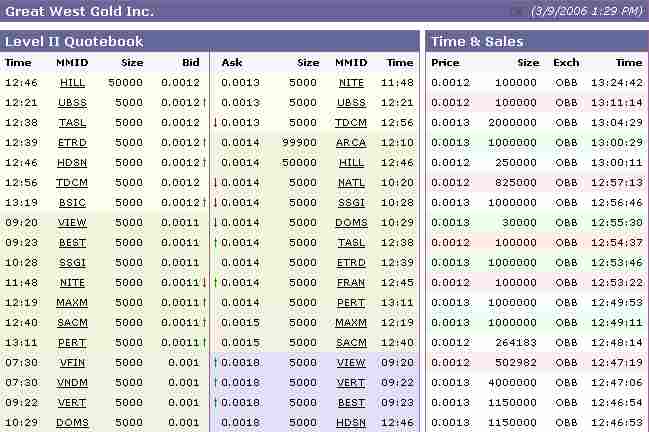Select the 825000 trade size cell
649x432 pixels.
point(516,183)
